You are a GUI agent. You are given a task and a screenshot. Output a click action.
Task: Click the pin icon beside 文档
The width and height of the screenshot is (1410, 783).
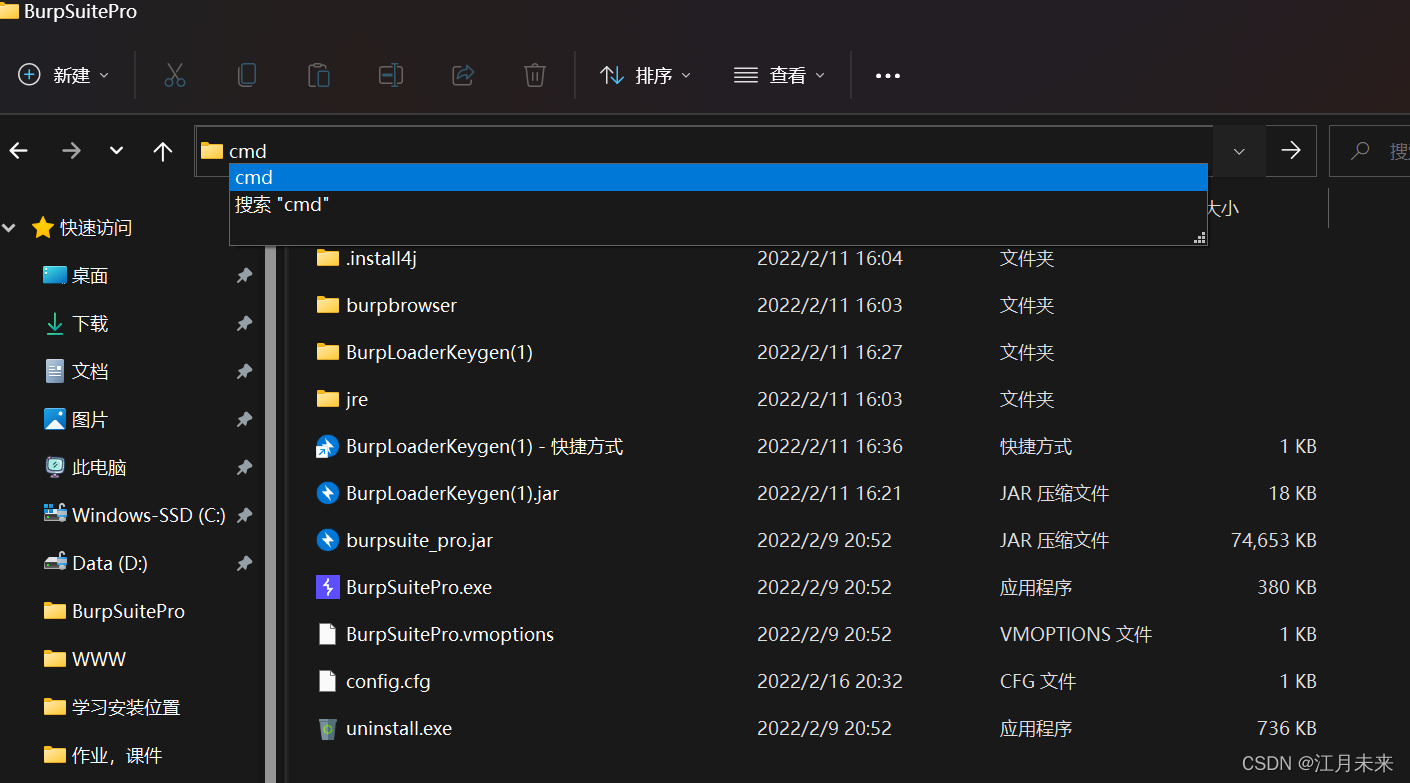point(244,371)
